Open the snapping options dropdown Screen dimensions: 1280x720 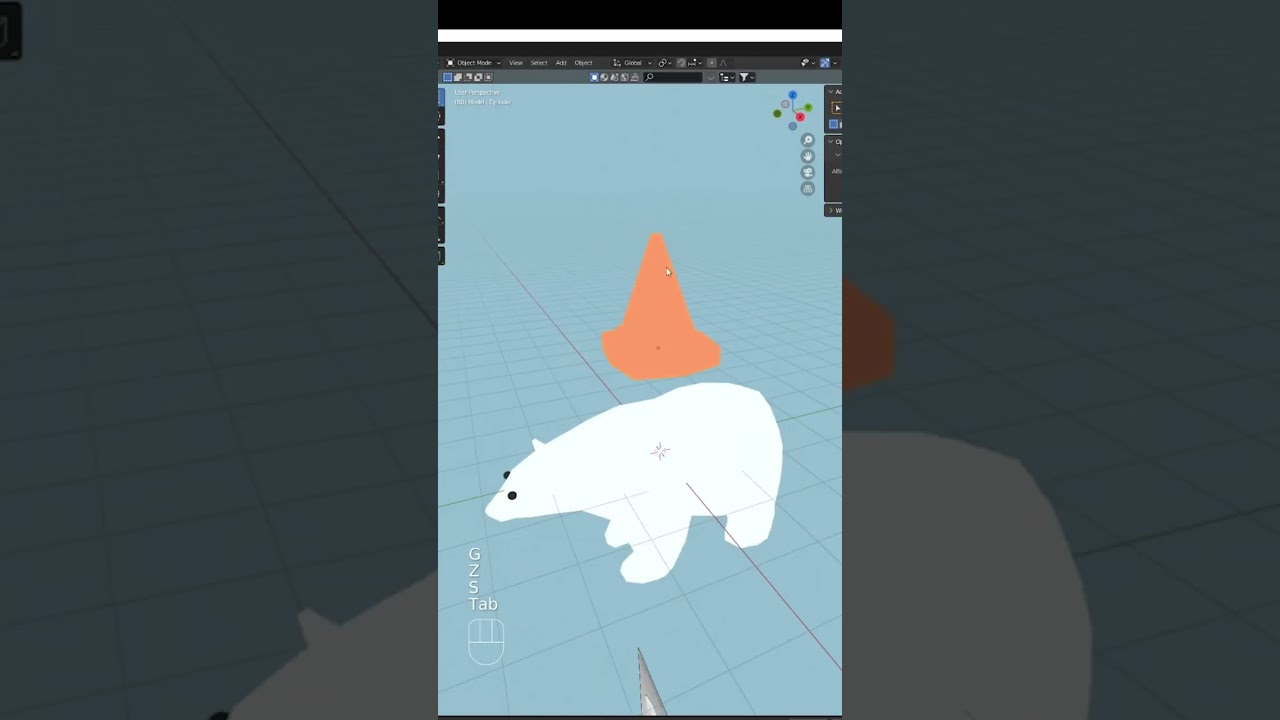coord(697,63)
